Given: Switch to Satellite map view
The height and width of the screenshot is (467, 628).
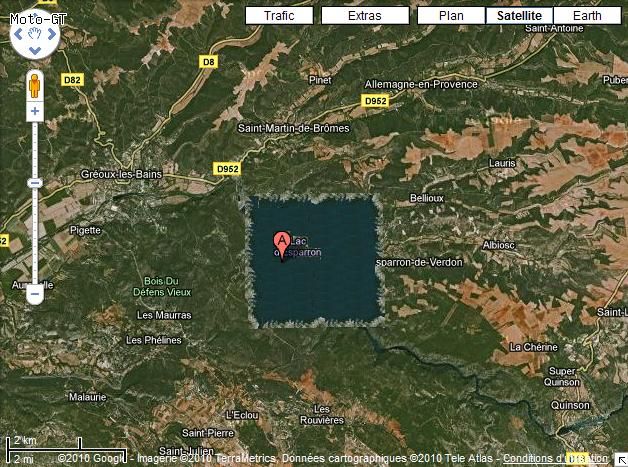Looking at the screenshot, I should 519,16.
